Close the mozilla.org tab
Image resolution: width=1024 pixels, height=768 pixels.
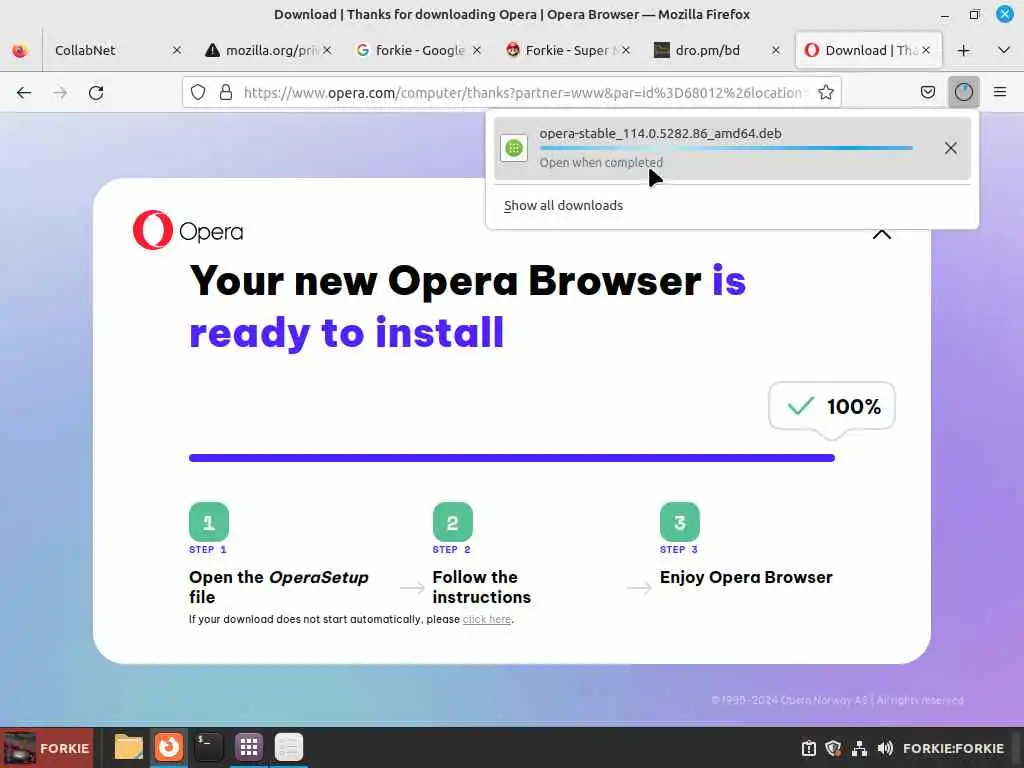tap(327, 50)
